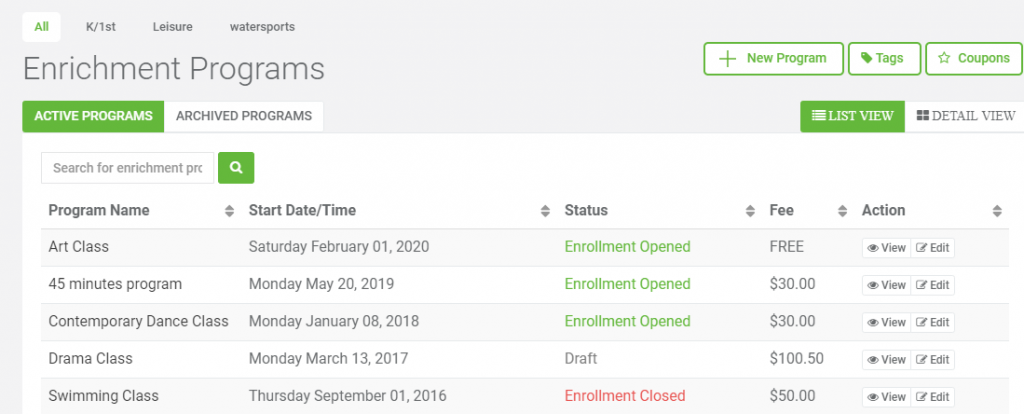Edit the 45 minutes program
Image resolution: width=1024 pixels, height=414 pixels.
point(933,285)
